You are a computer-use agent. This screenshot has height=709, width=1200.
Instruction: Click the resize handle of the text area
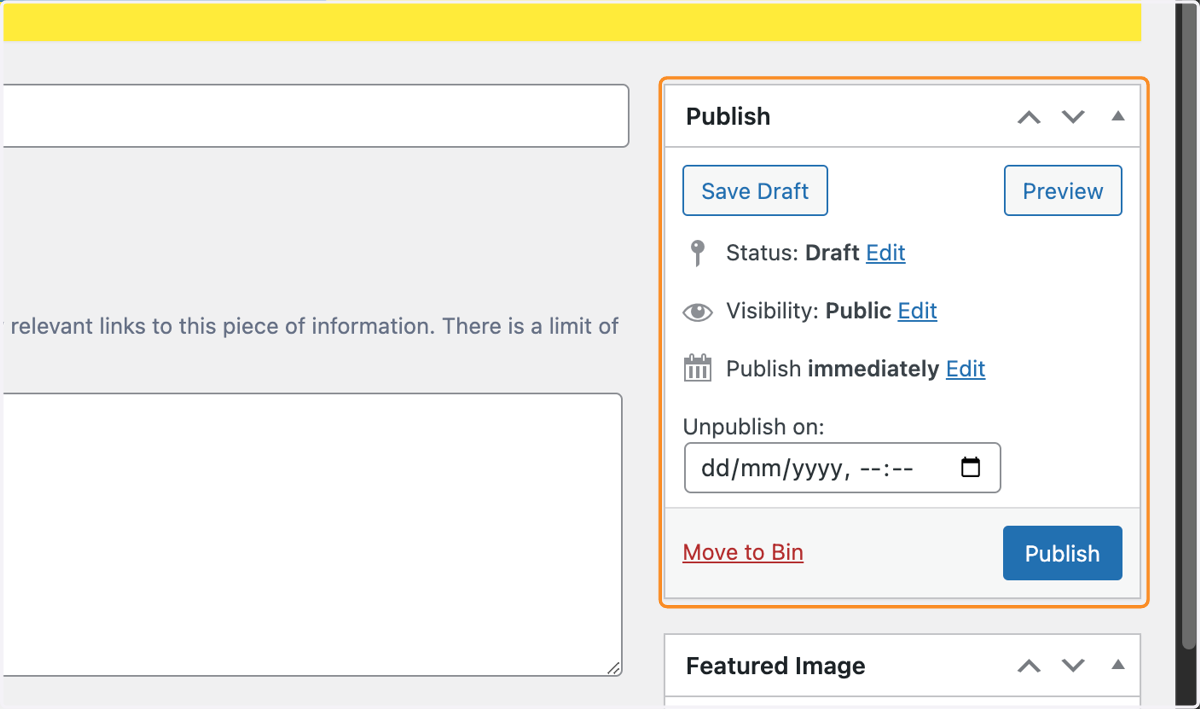(613, 668)
